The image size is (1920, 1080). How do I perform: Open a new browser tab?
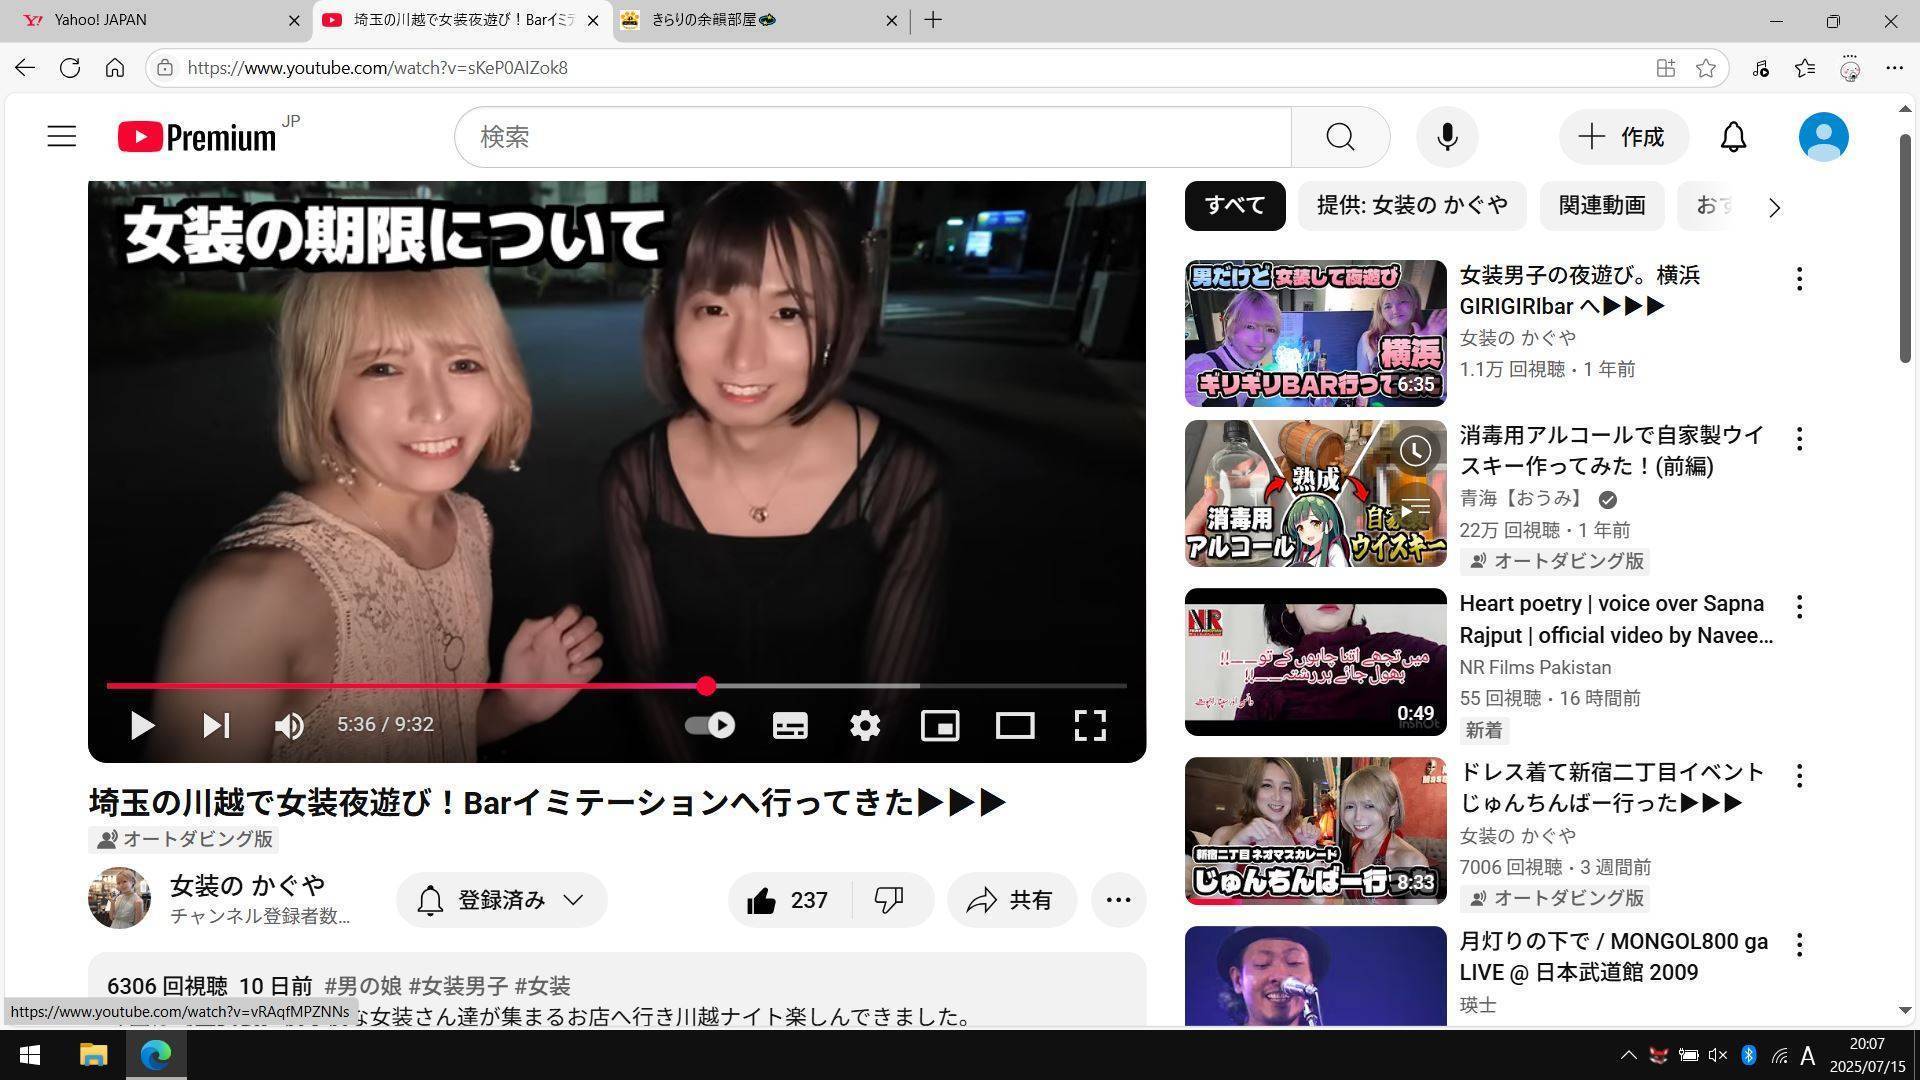932,20
